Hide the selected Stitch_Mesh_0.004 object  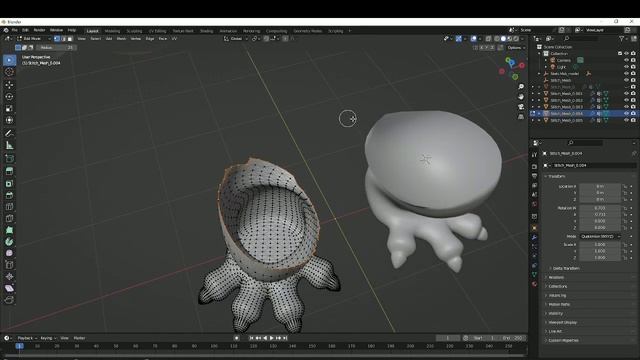point(627,113)
